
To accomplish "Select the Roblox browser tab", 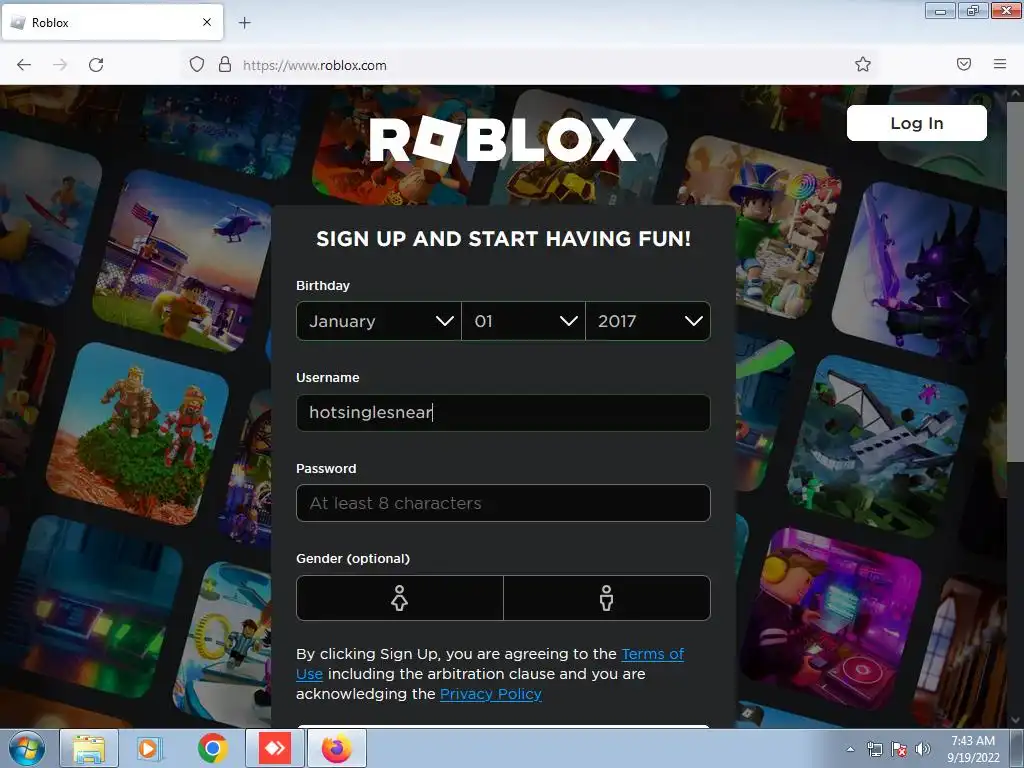I will [x=112, y=22].
